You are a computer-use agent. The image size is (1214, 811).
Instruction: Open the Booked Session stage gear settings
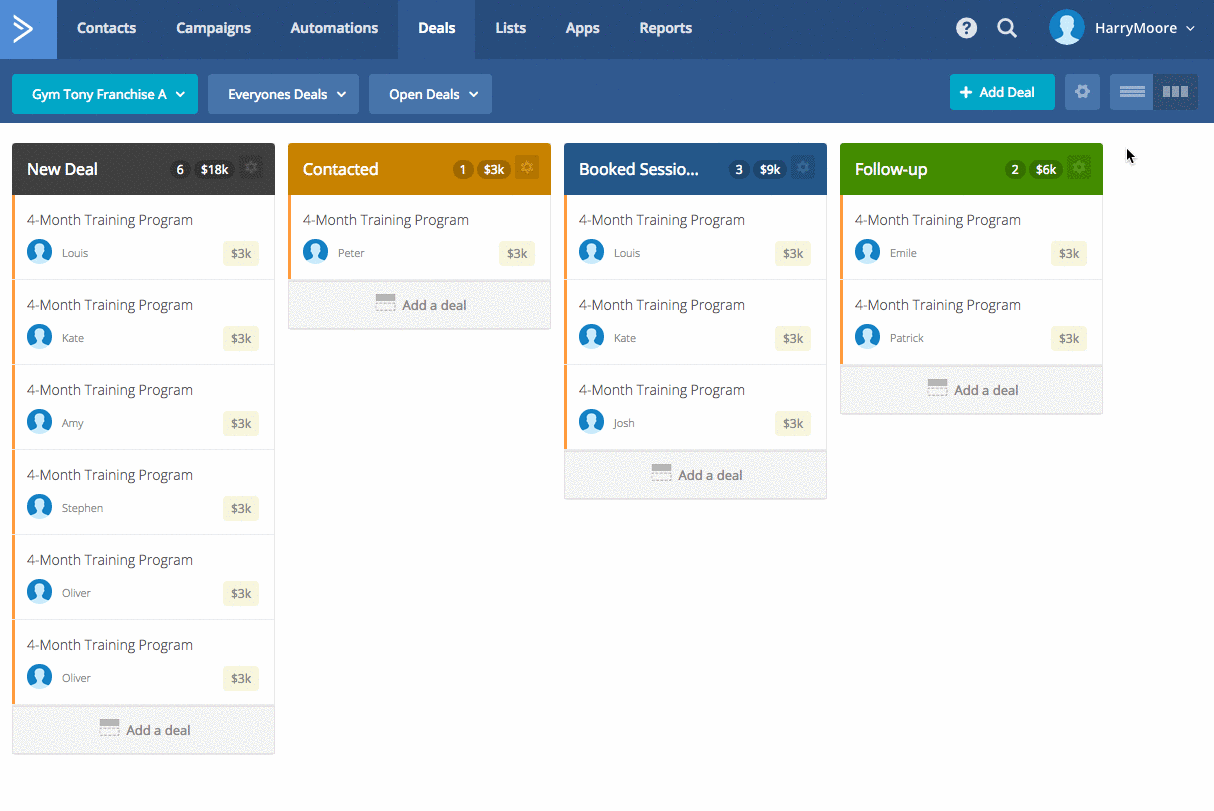[x=803, y=168]
